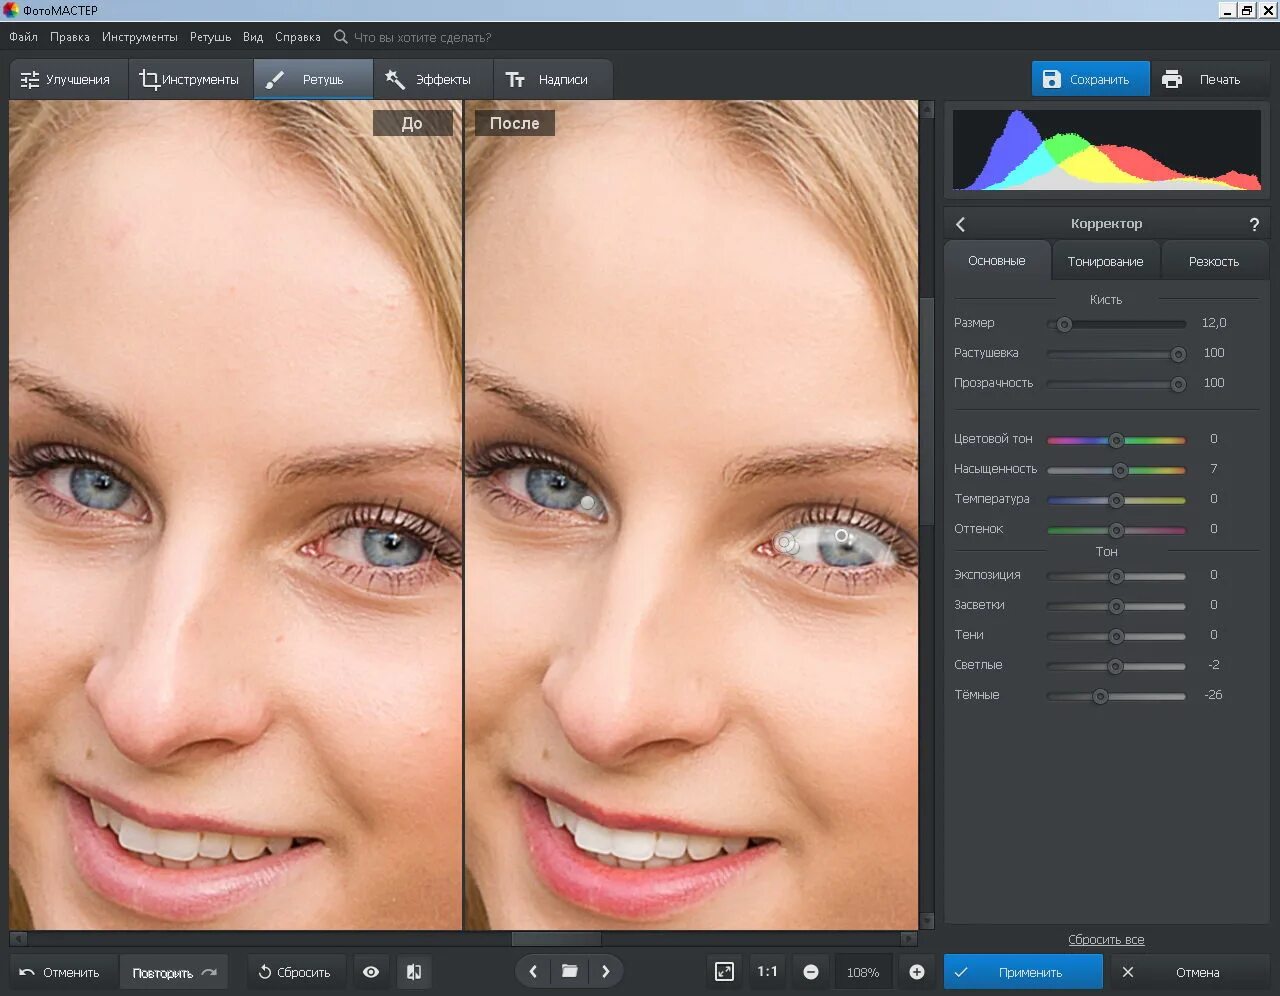Click the ФотоМАСТЕР app icon in title bar
This screenshot has width=1280, height=996.
pyautogui.click(x=12, y=10)
